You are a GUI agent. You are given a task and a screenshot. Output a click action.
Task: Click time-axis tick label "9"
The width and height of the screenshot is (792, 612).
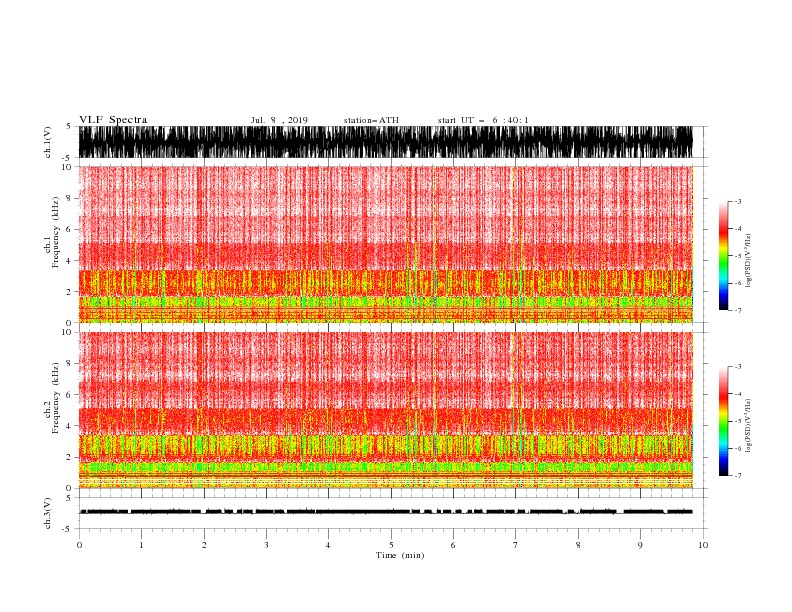tap(640, 545)
